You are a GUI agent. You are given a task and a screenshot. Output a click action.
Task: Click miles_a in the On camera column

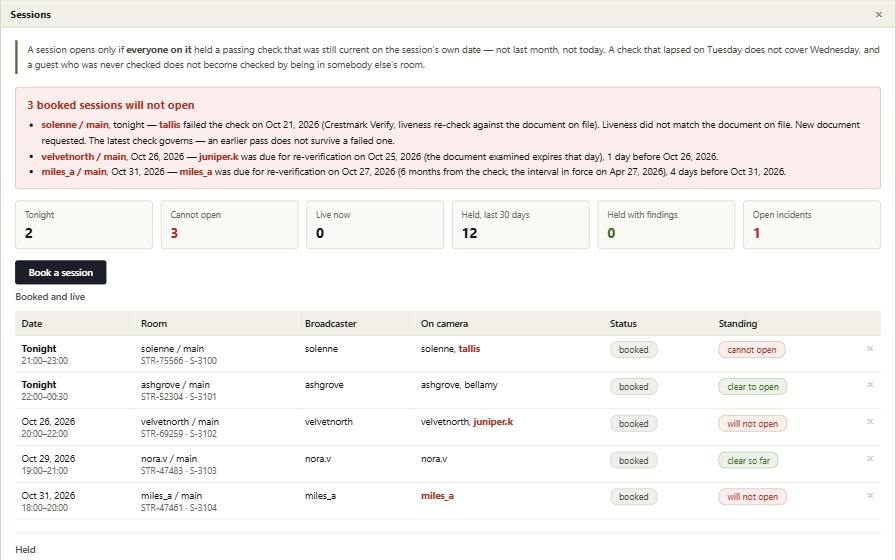[437, 496]
